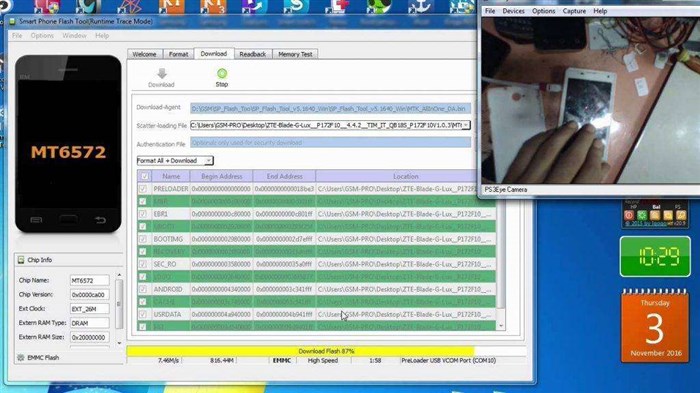Click the Name column header
This screenshot has height=393, width=700.
(171, 176)
